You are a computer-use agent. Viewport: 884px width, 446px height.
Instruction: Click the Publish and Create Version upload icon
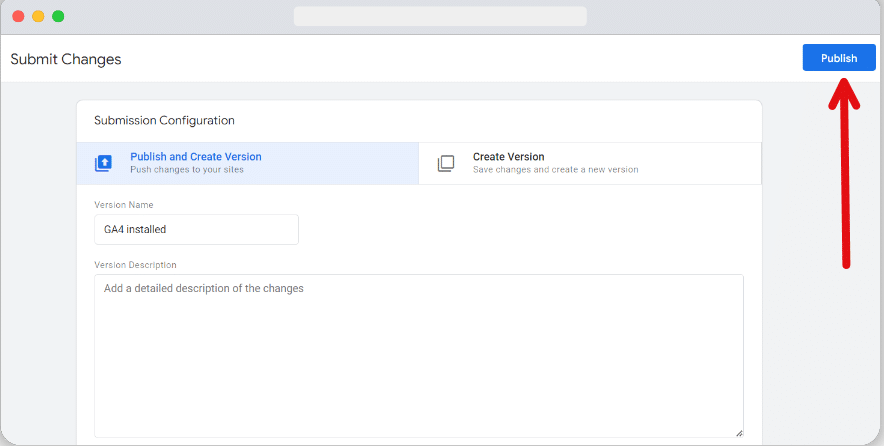(x=103, y=164)
